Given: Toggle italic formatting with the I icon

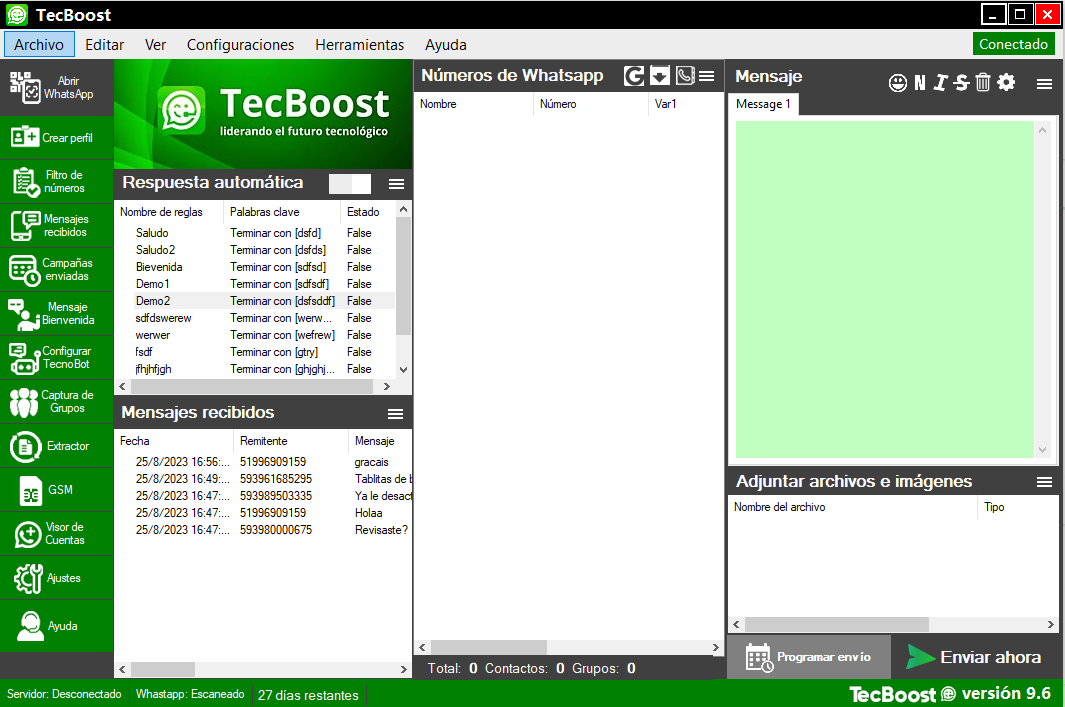Looking at the screenshot, I should pyautogui.click(x=940, y=83).
